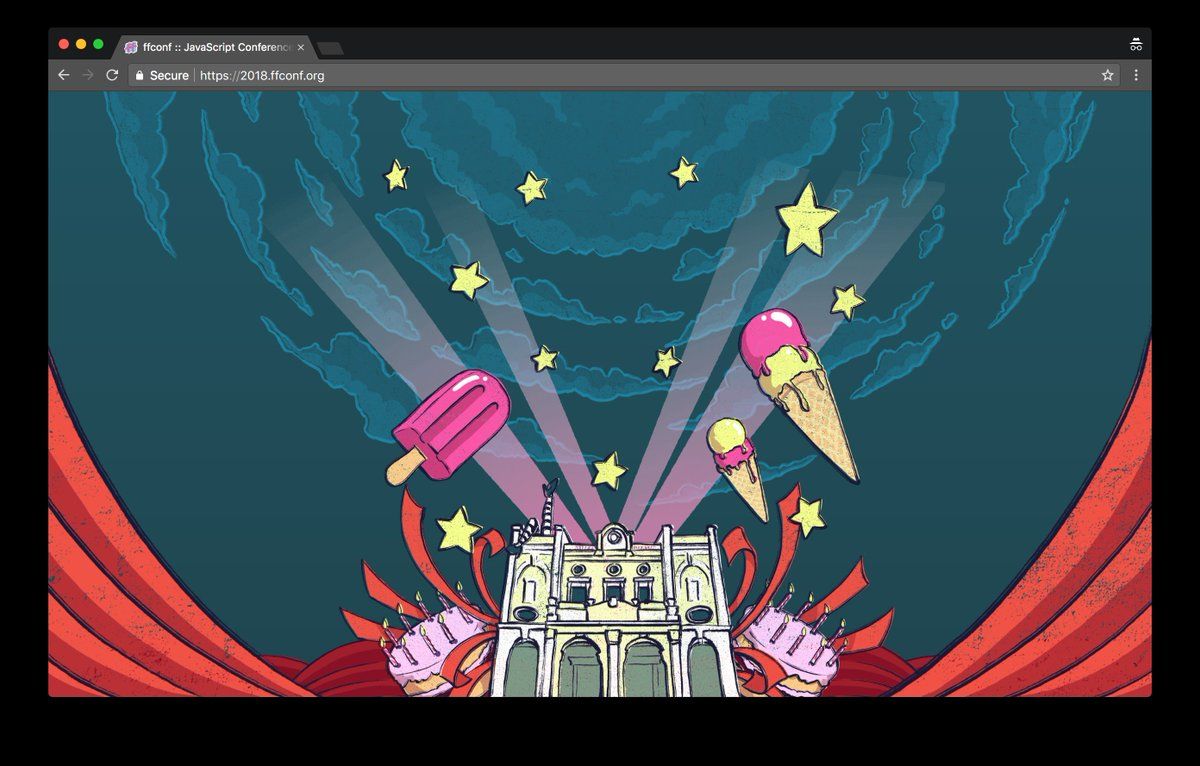Click the incognito mode icon
Screen dimensions: 1200x766
click(x=1135, y=45)
